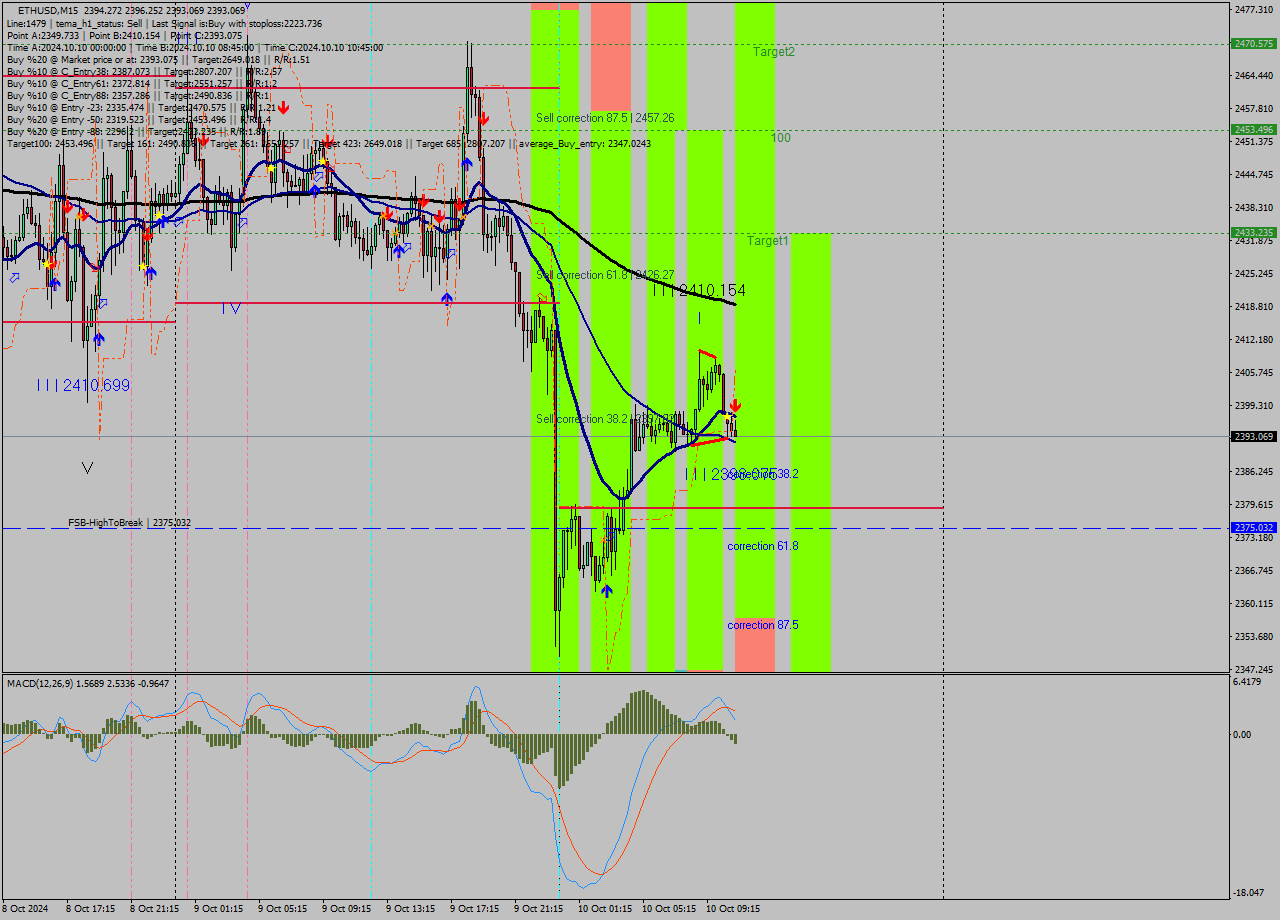Click the green 2433.235 price tag
The image size is (1280, 920).
(x=1254, y=233)
